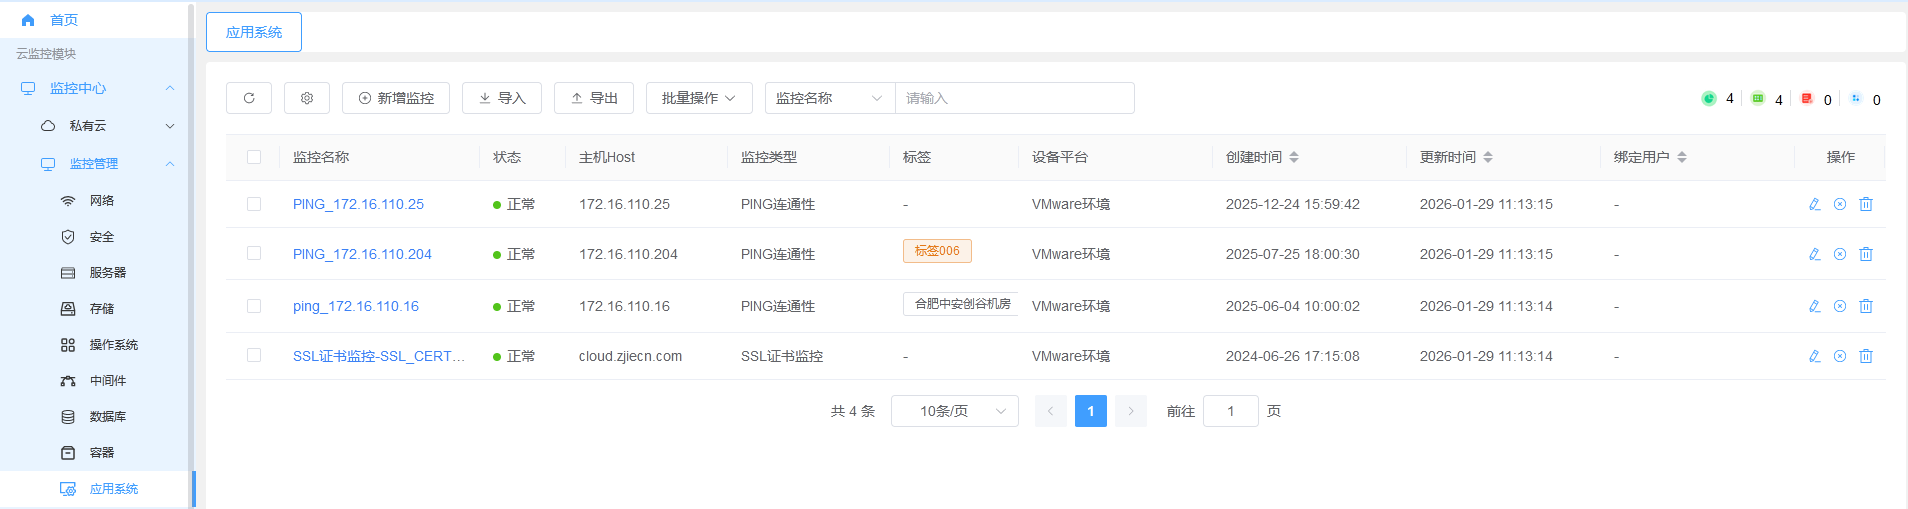Click the 网络 wifi icon in sidebar
This screenshot has width=1908, height=509.
(x=68, y=201)
